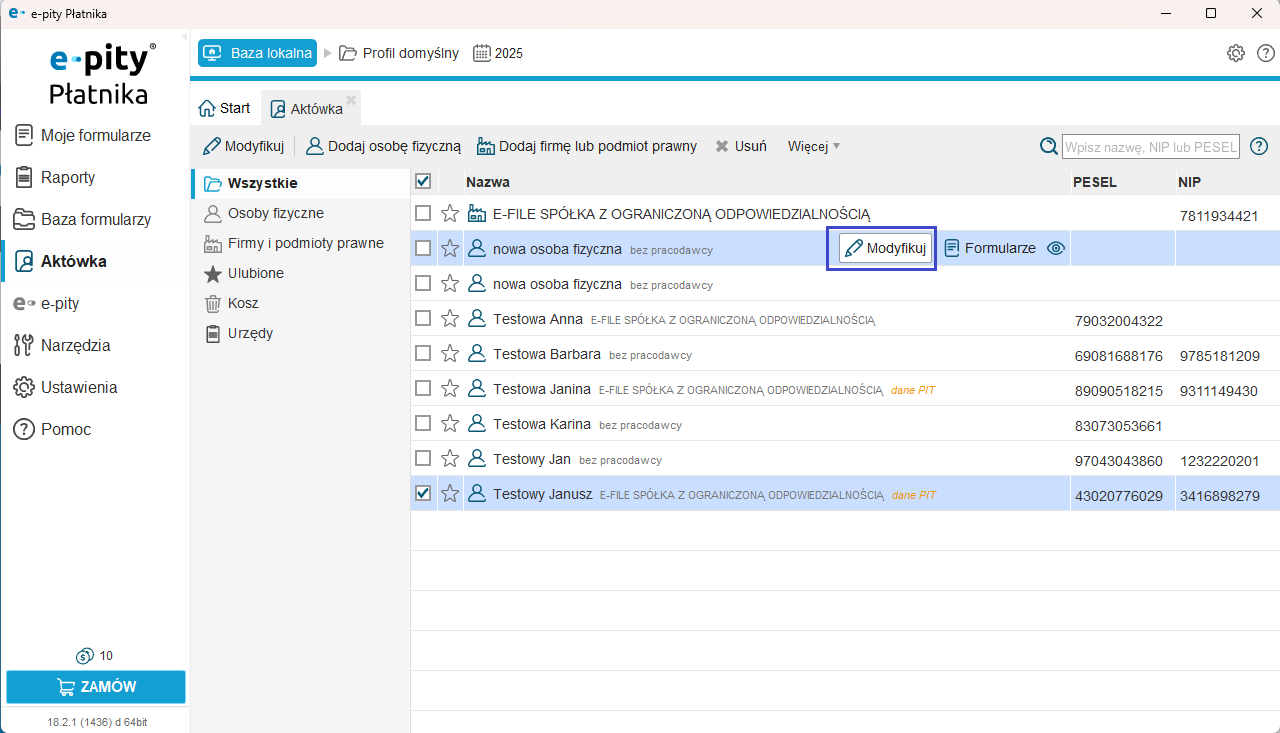Open Narzędzia in the sidebar
1280x733 pixels.
point(75,345)
